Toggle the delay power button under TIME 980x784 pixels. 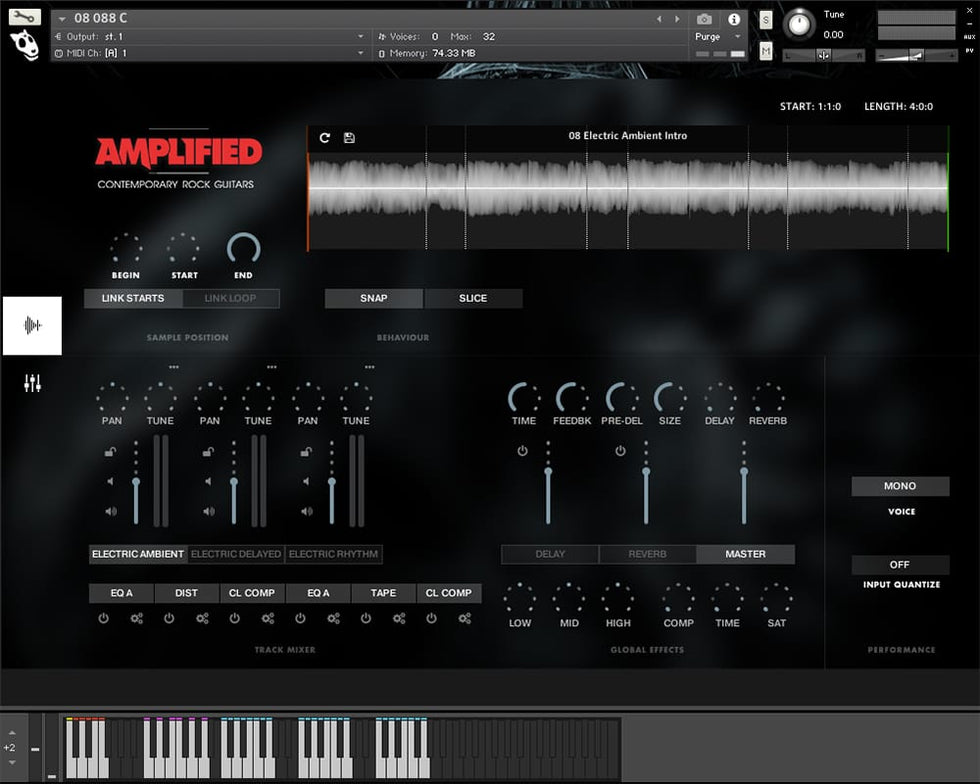tap(522, 451)
